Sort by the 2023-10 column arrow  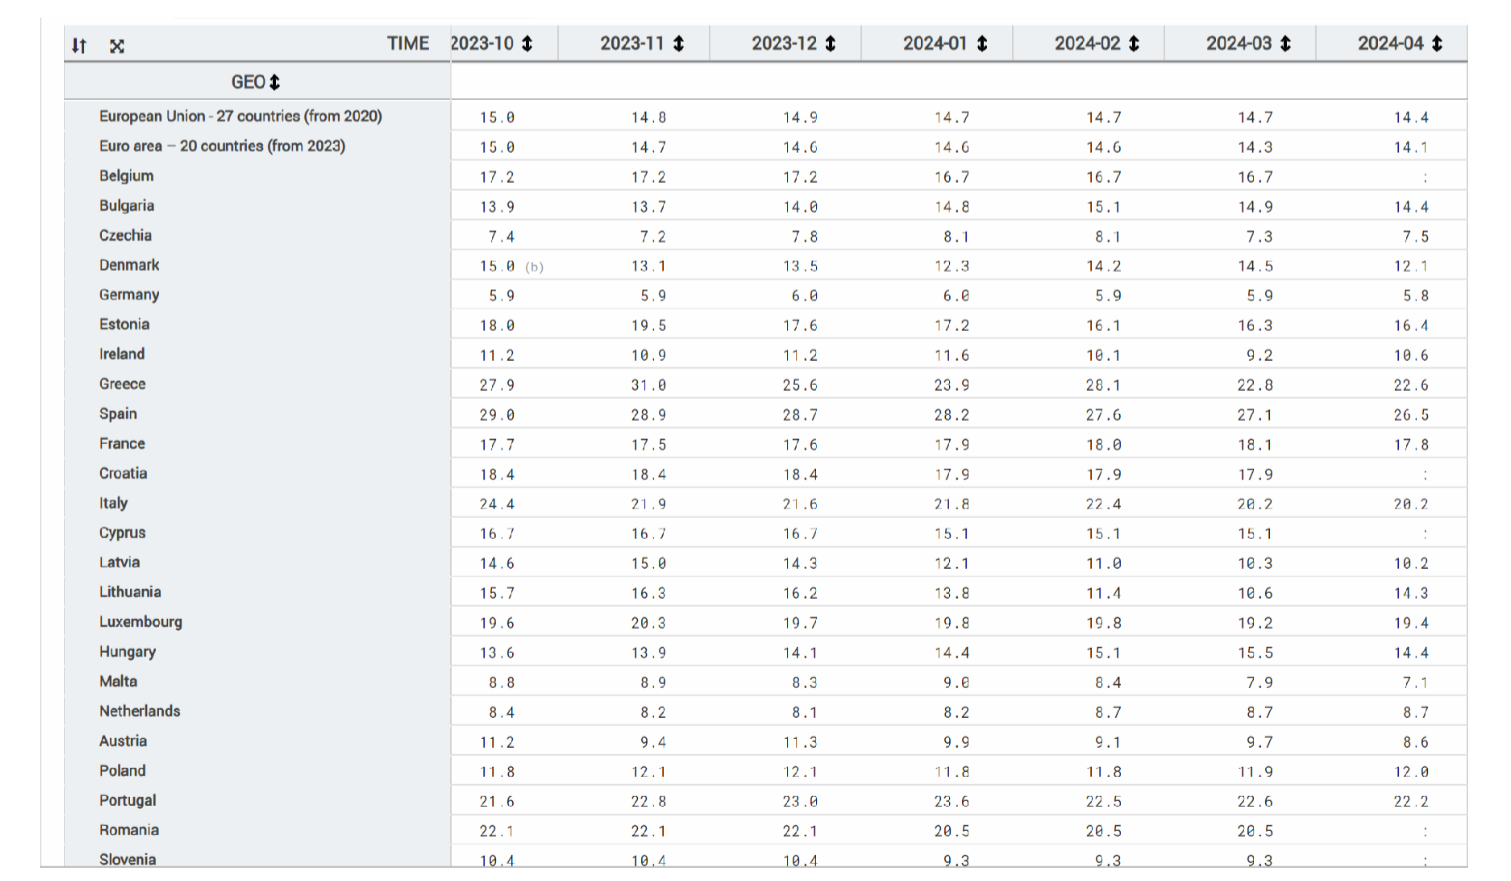pyautogui.click(x=527, y=44)
